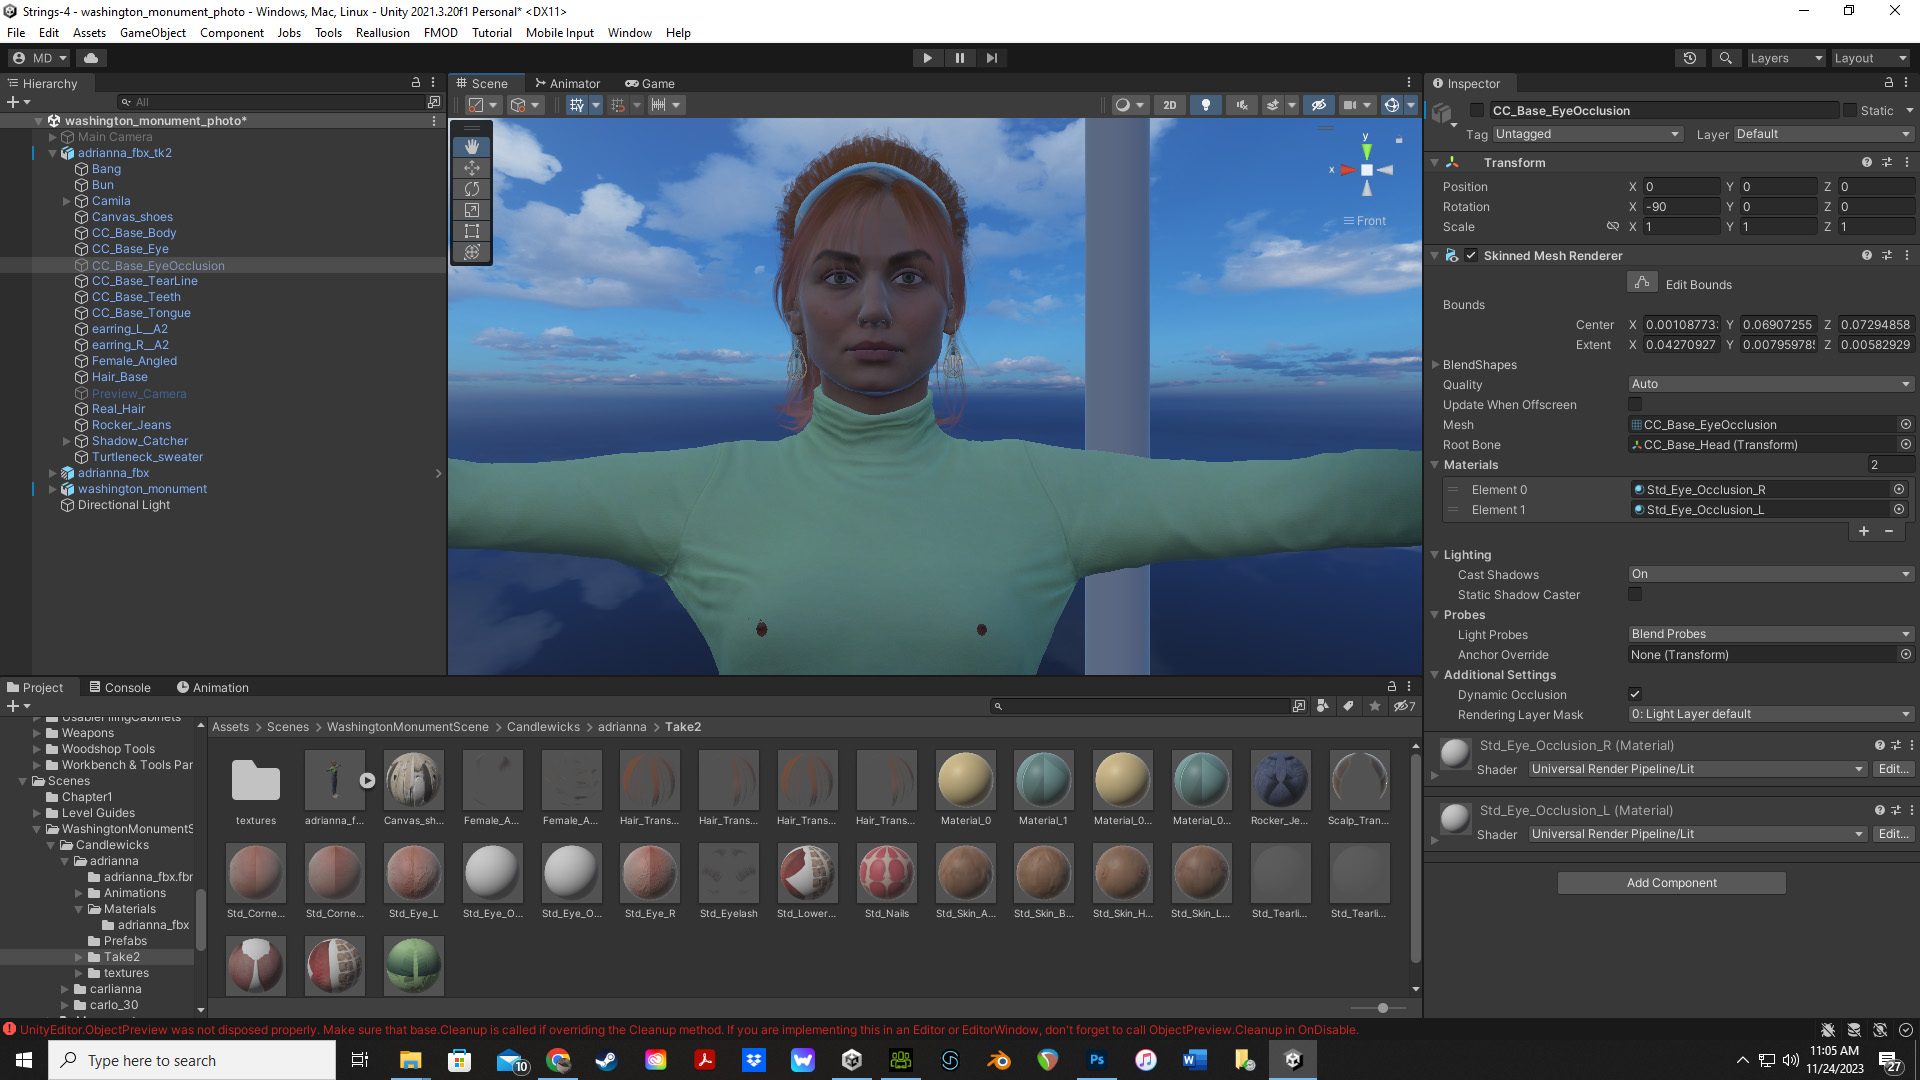Screen dimensions: 1920x1080
Task: Select the Rect tool
Action: [x=471, y=231]
